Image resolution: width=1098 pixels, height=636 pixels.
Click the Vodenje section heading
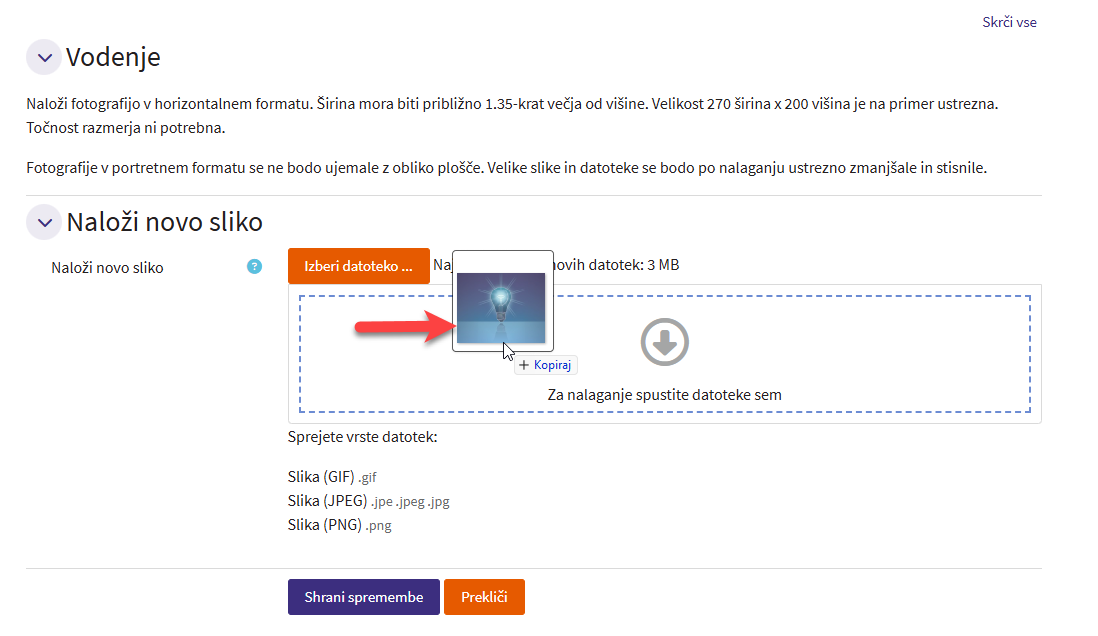point(113,58)
